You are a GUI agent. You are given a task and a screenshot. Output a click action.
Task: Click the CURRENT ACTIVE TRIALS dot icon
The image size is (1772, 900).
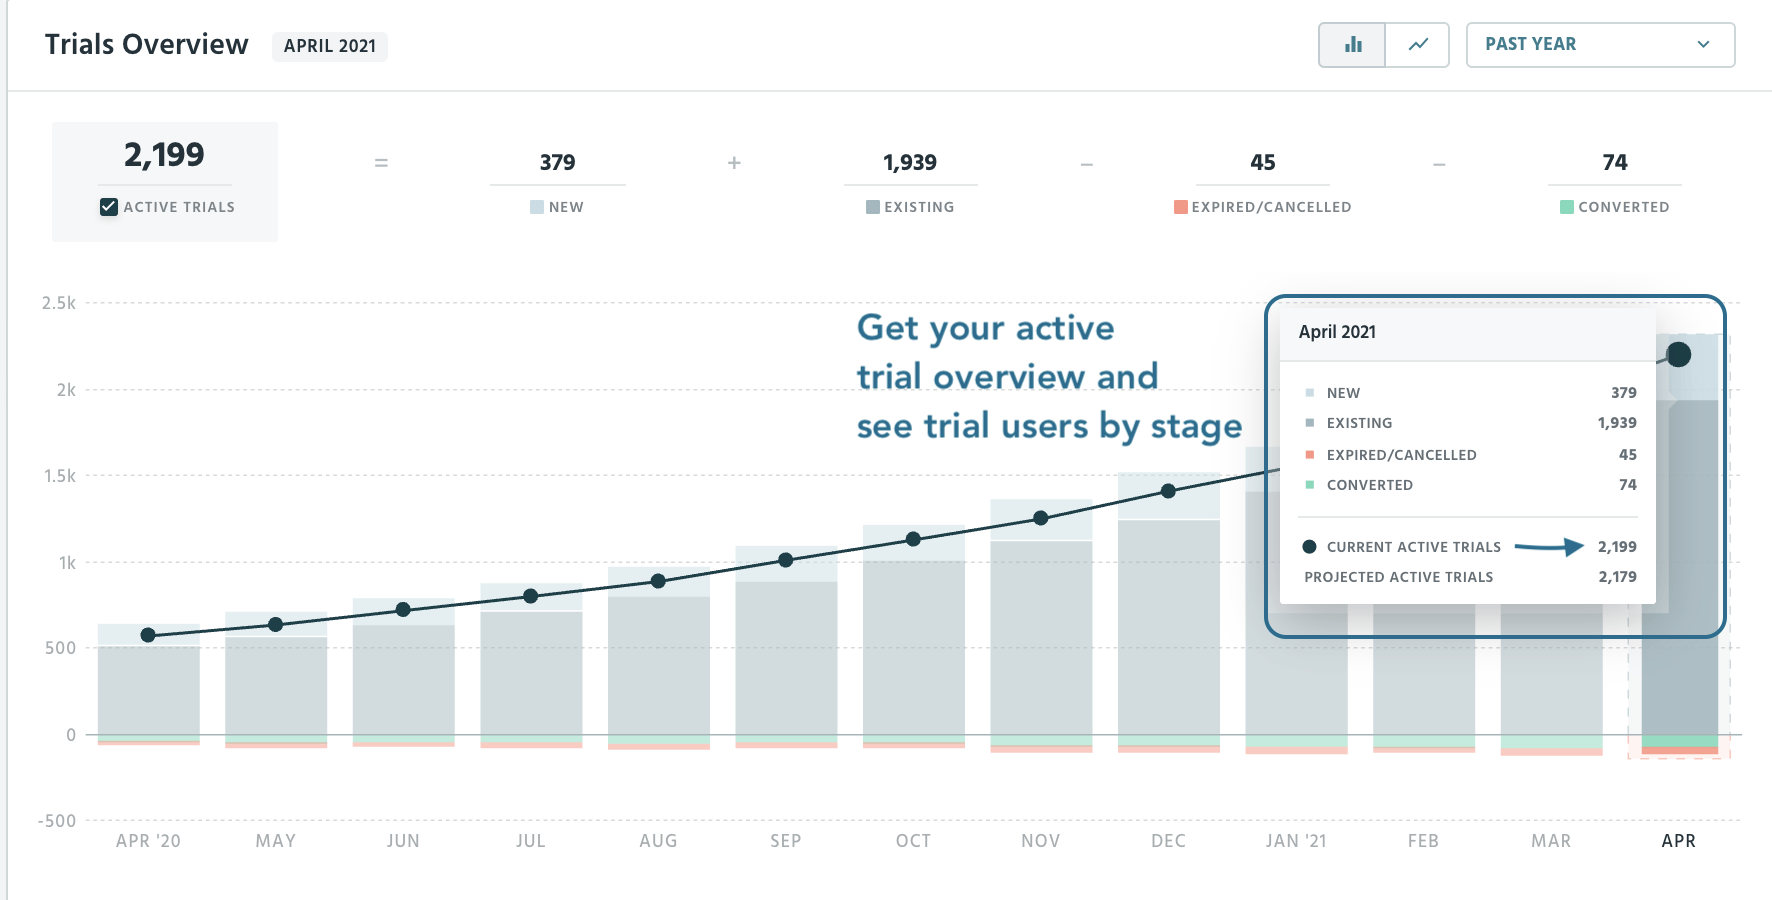coord(1310,546)
